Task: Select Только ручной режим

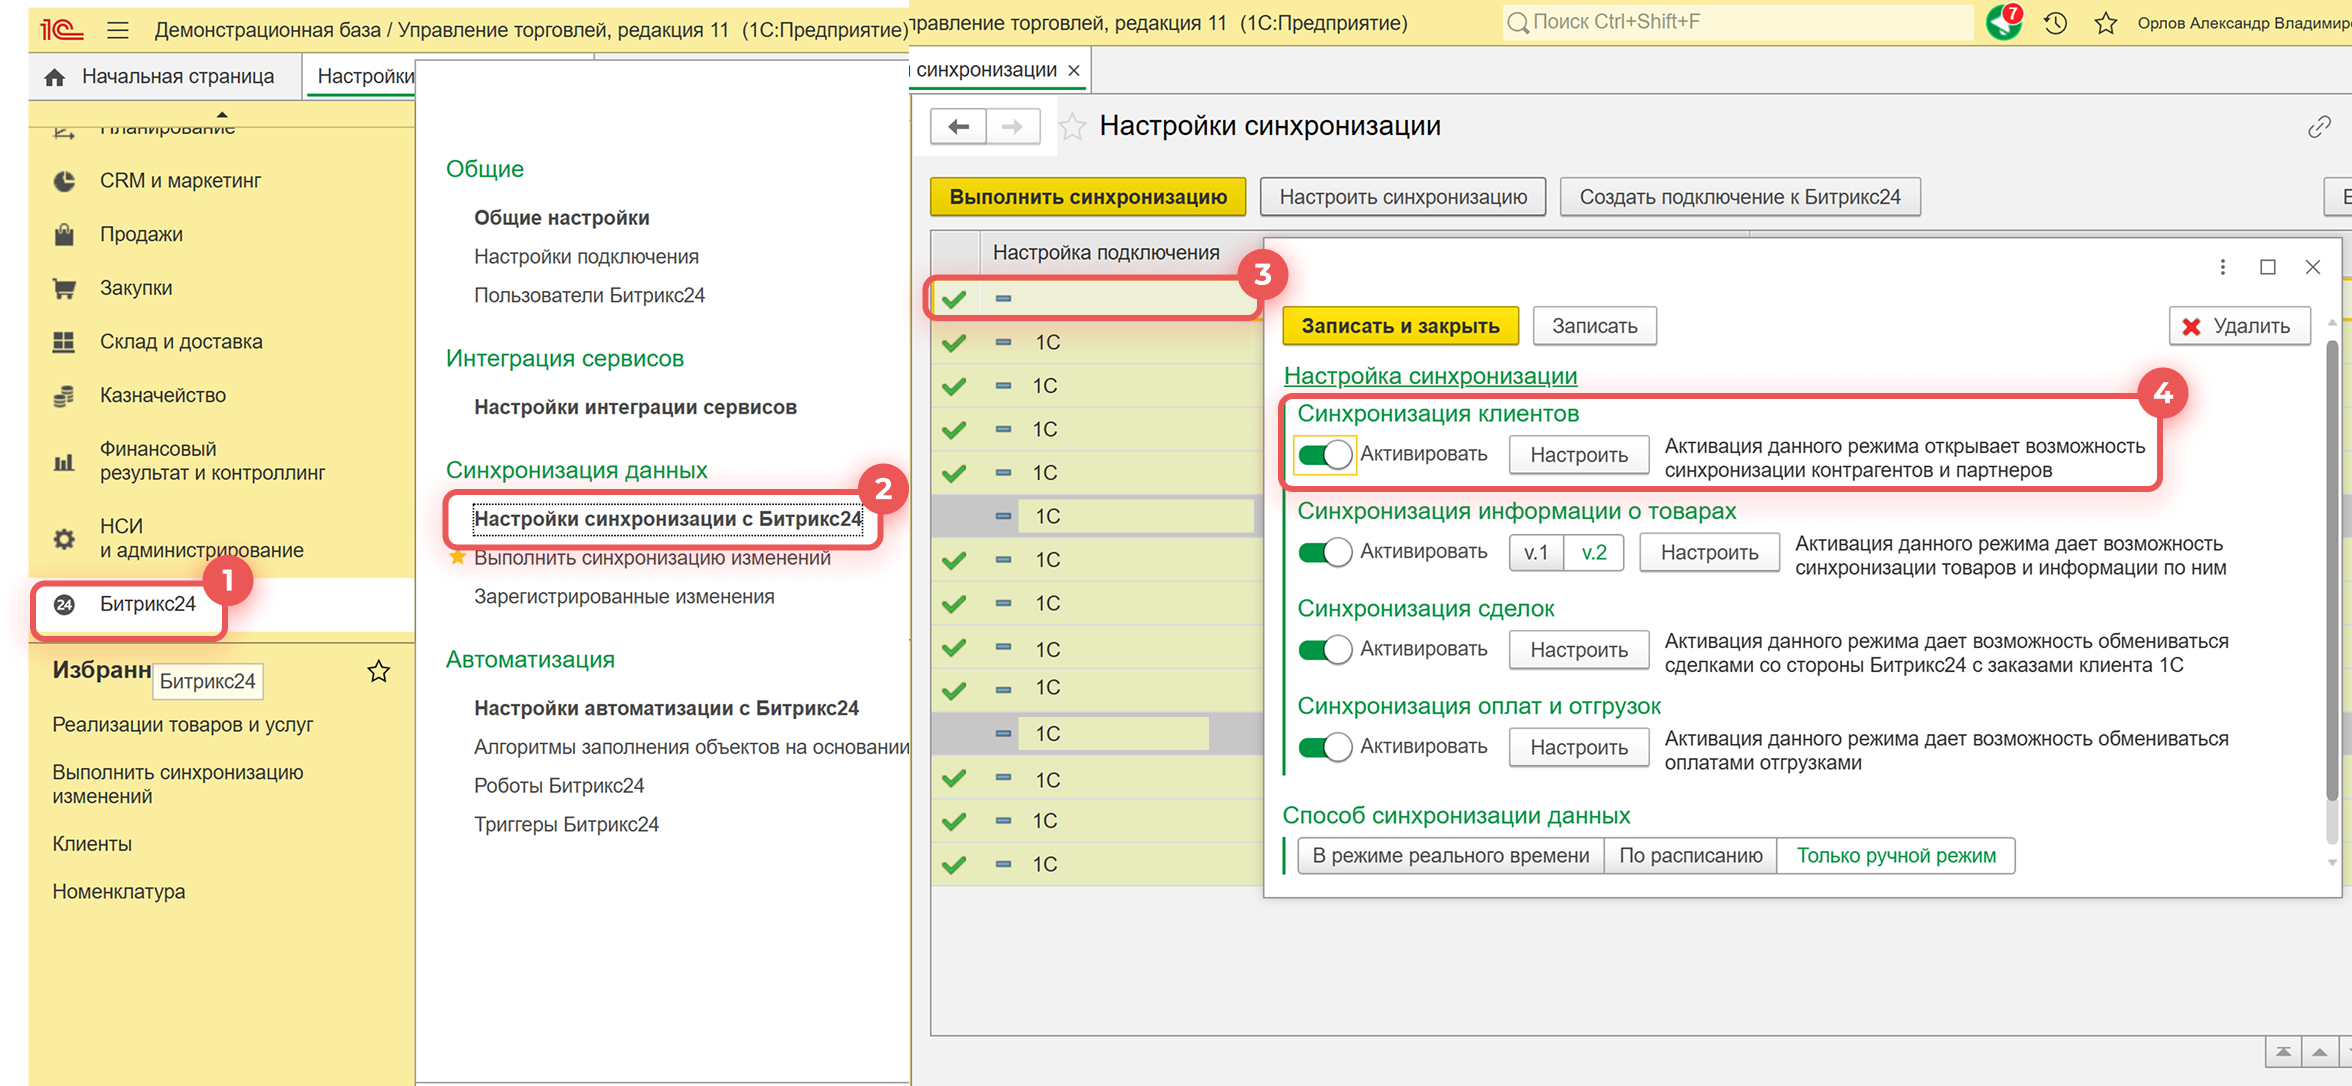Action: point(1896,856)
